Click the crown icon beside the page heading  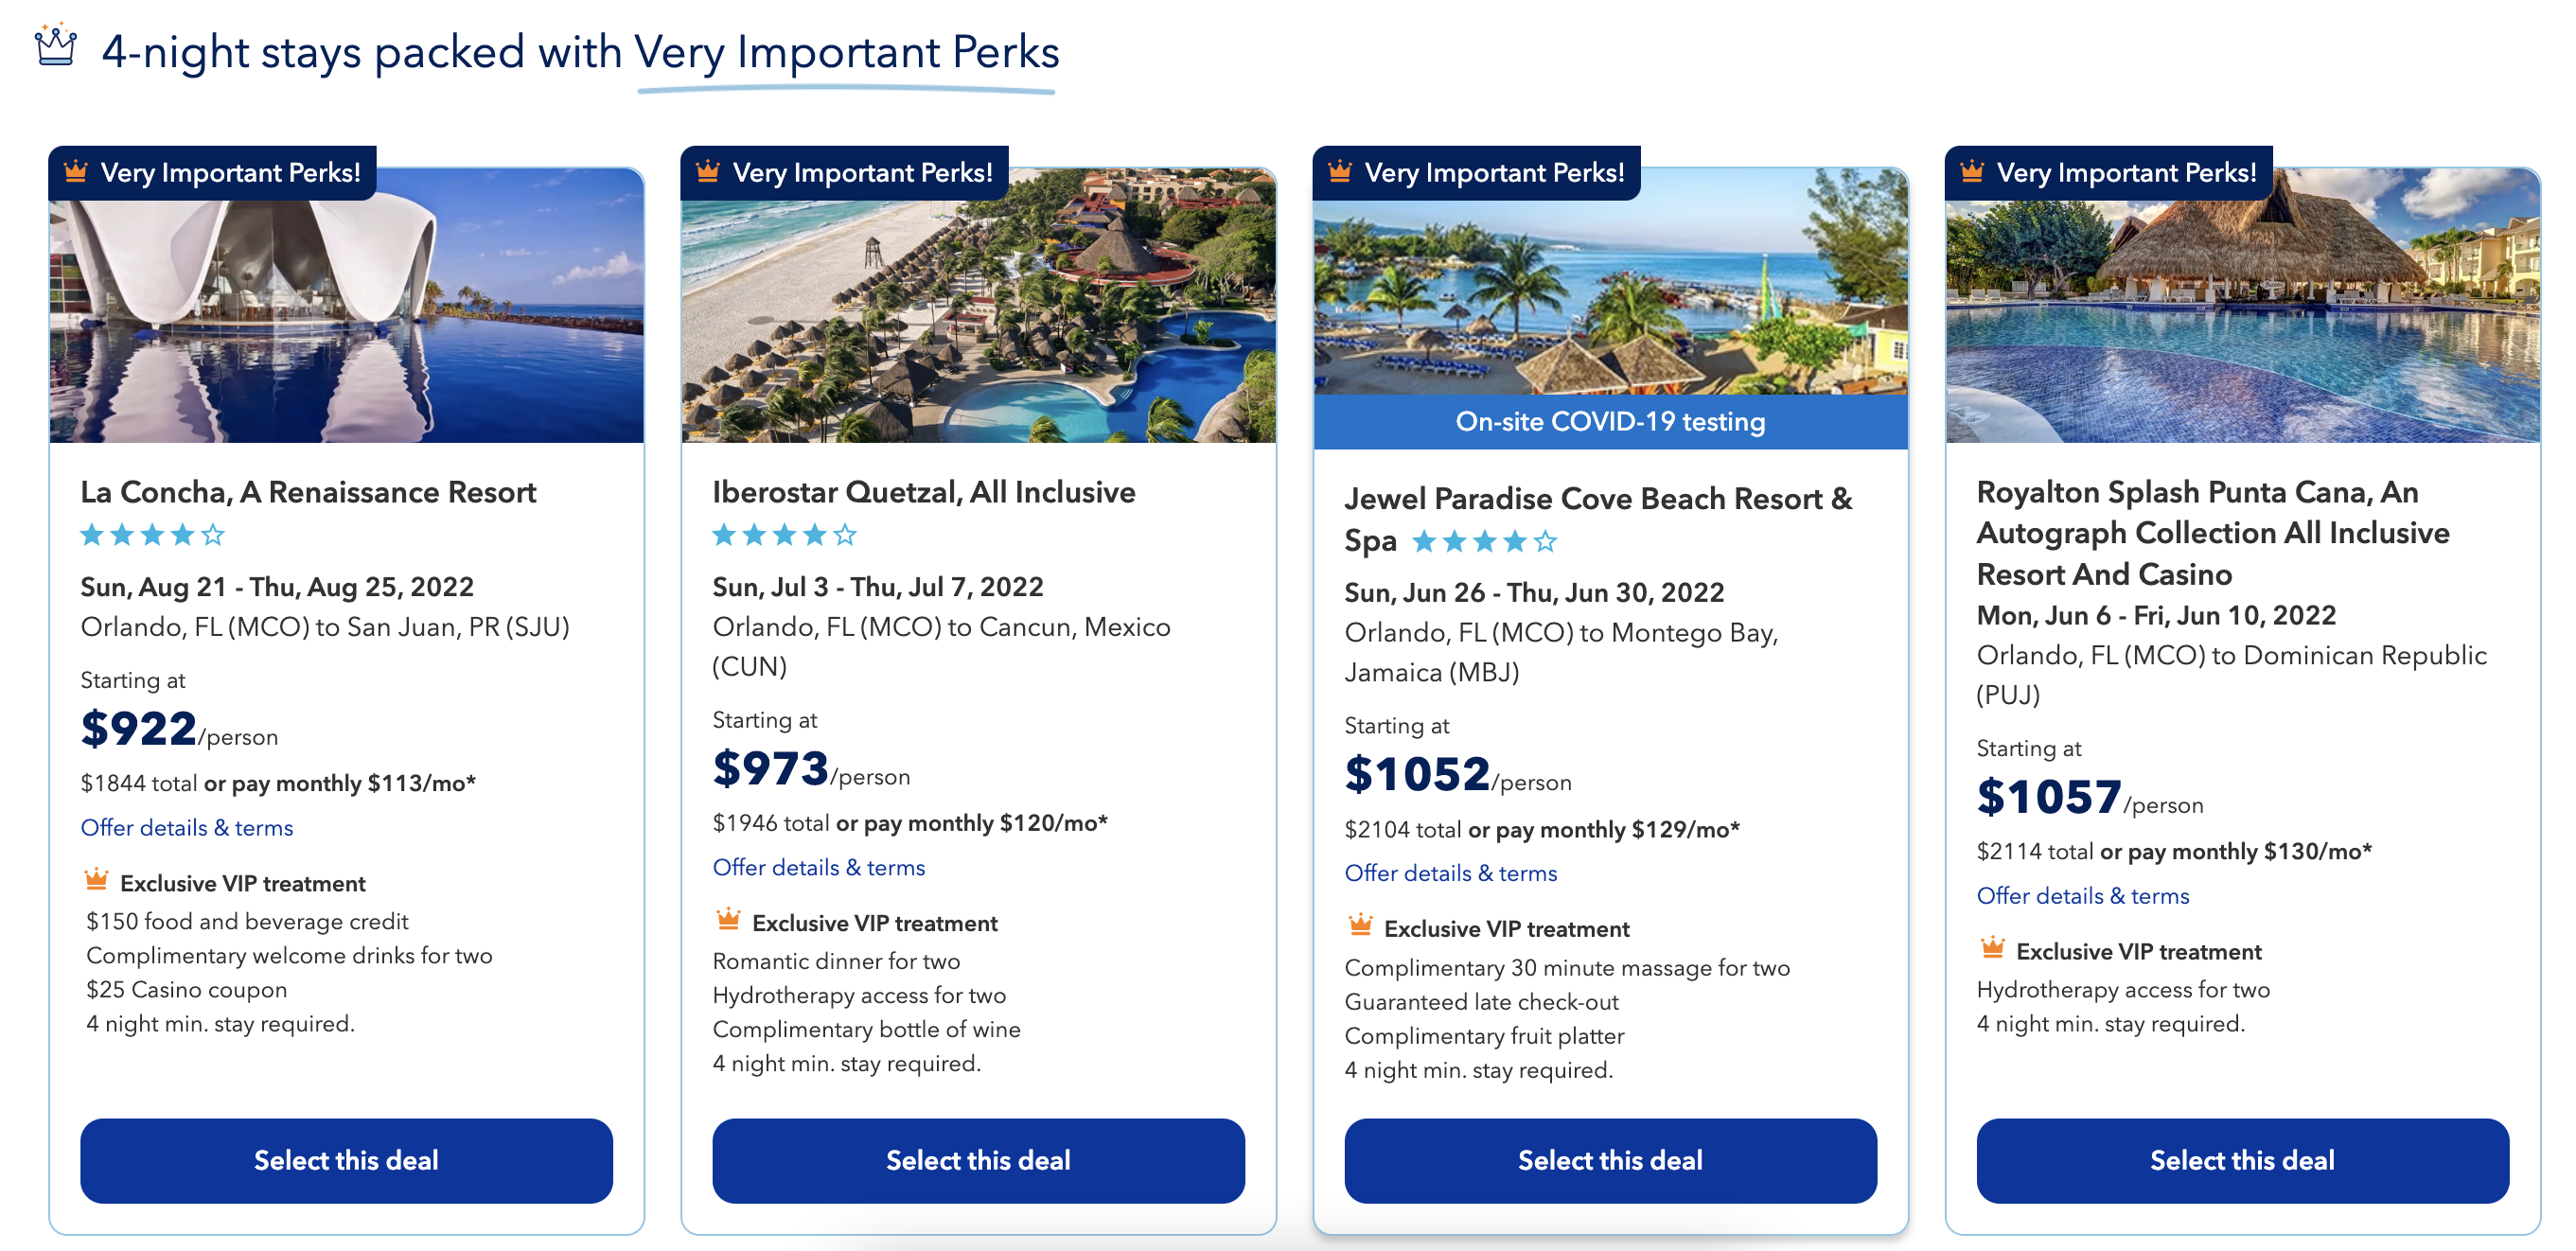pyautogui.click(x=55, y=45)
